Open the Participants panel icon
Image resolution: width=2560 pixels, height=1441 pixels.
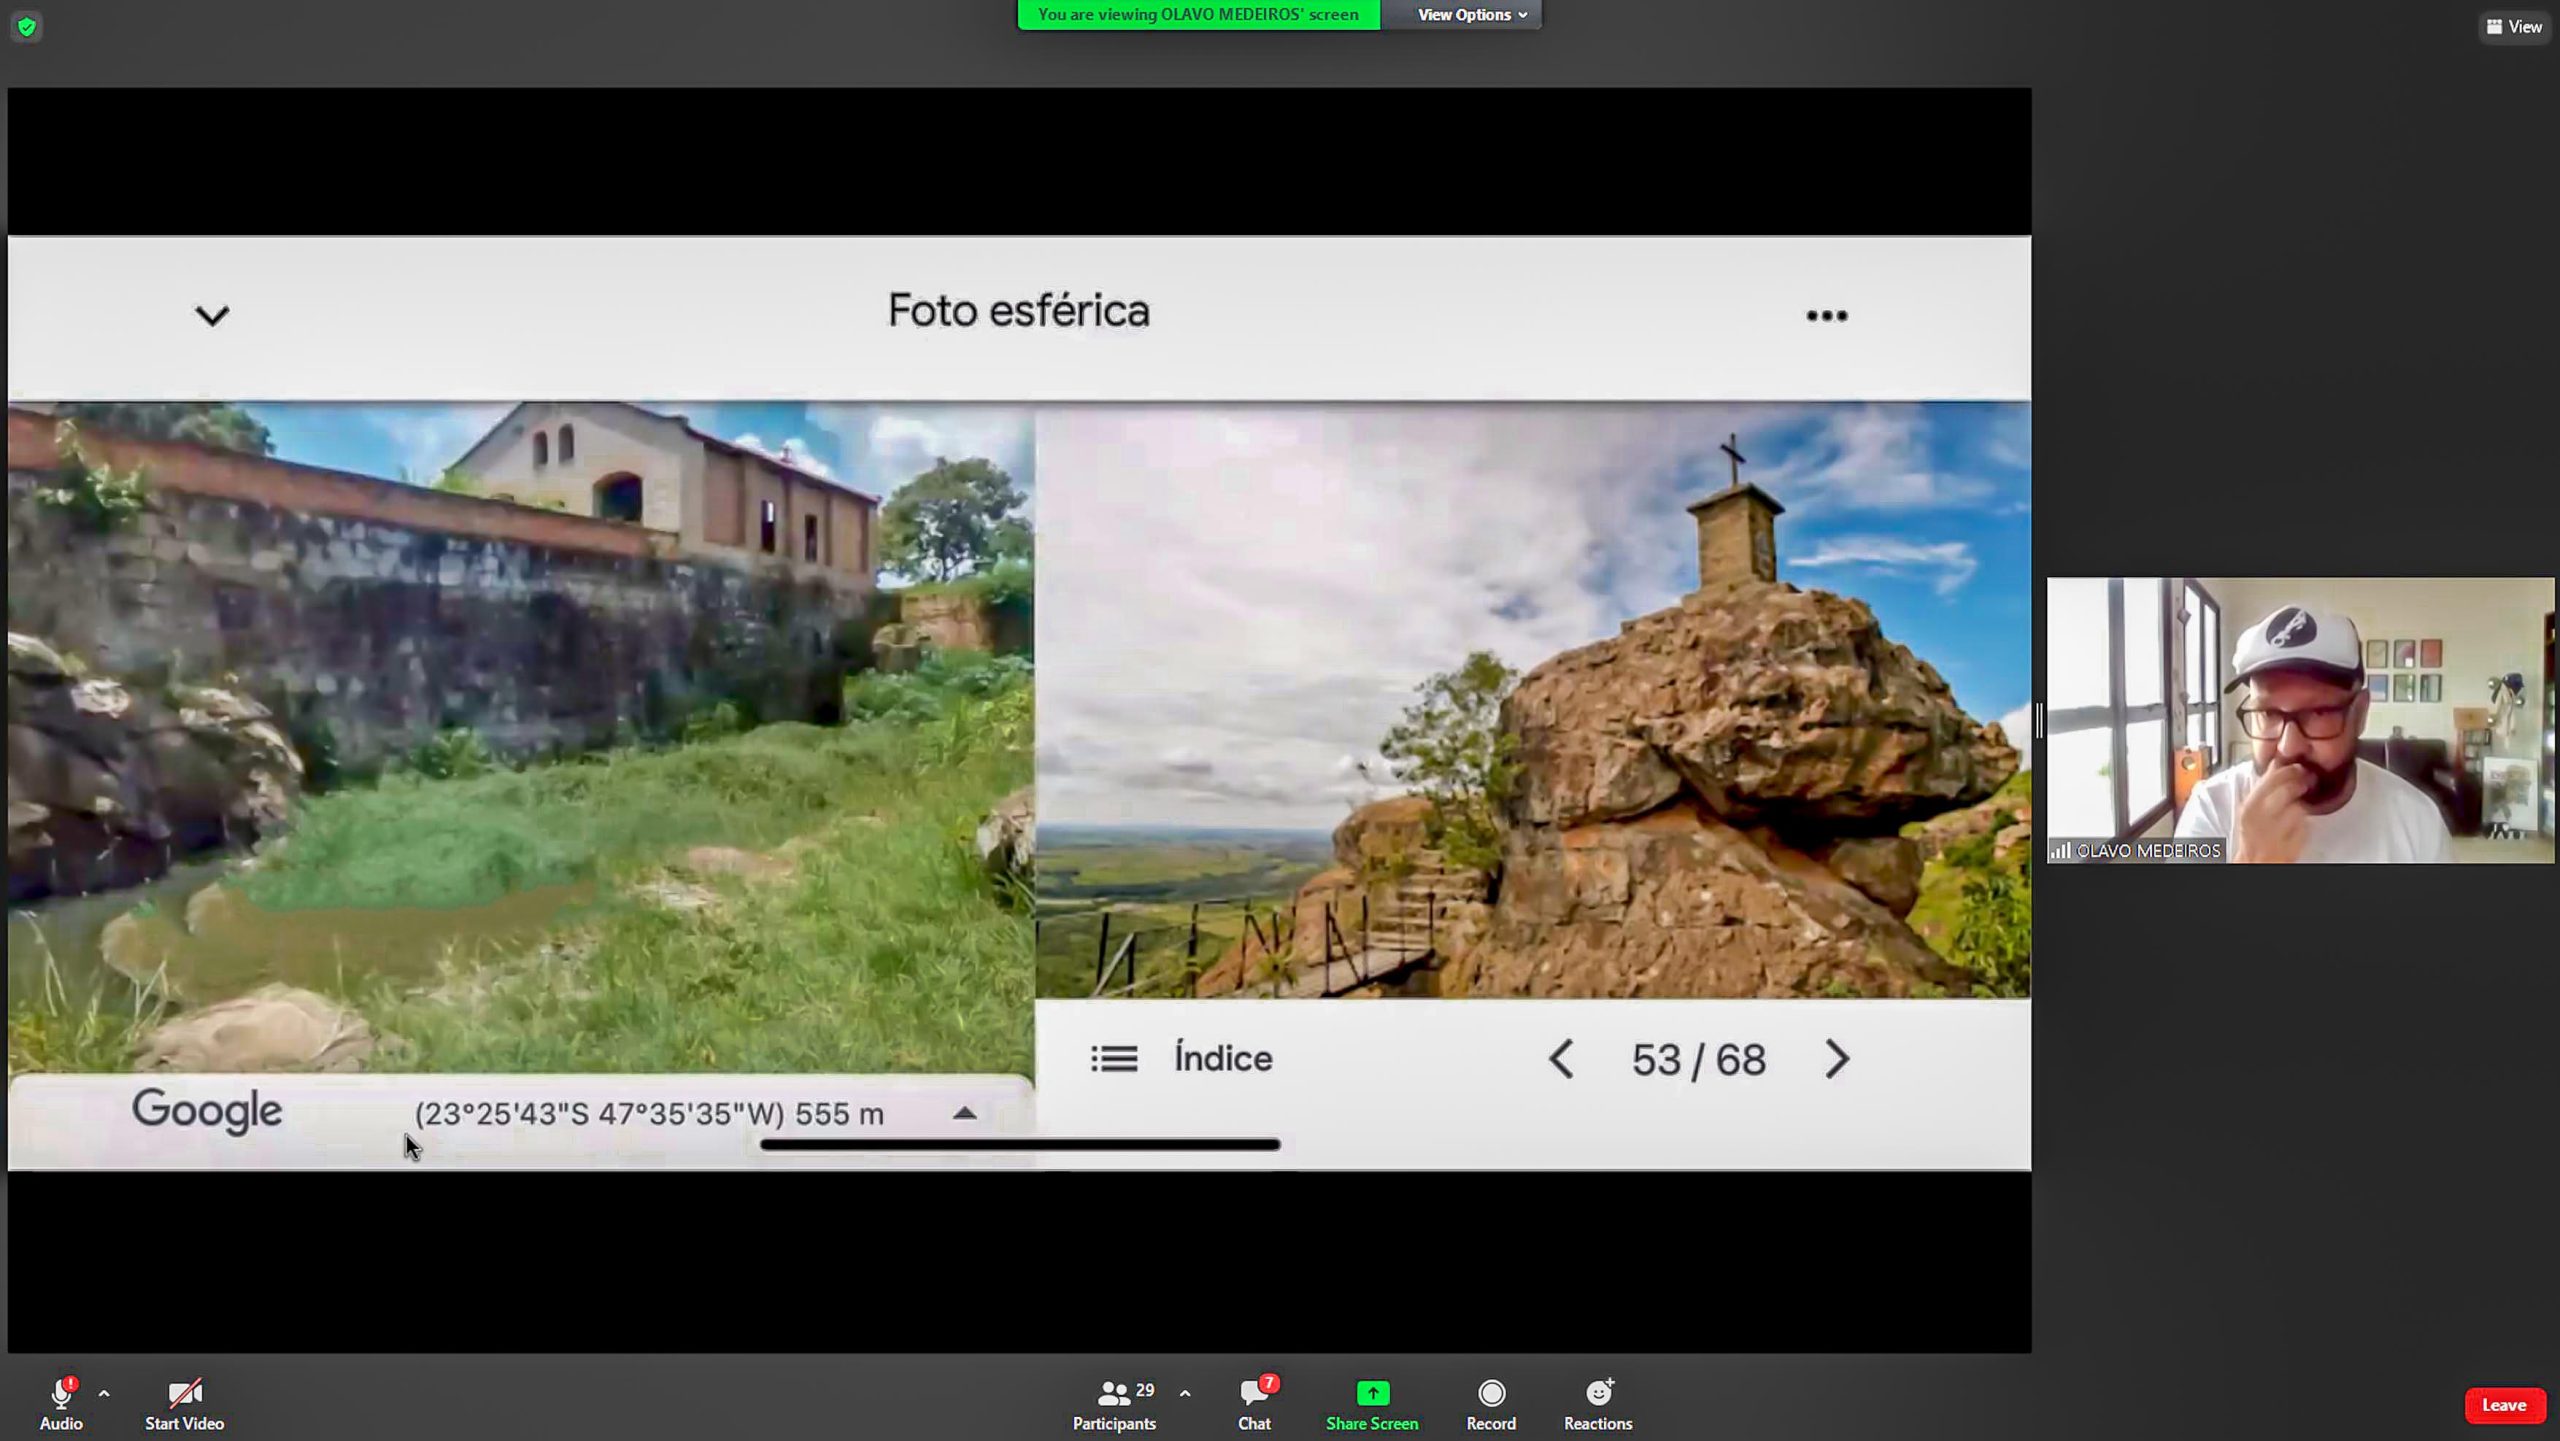click(1113, 1393)
